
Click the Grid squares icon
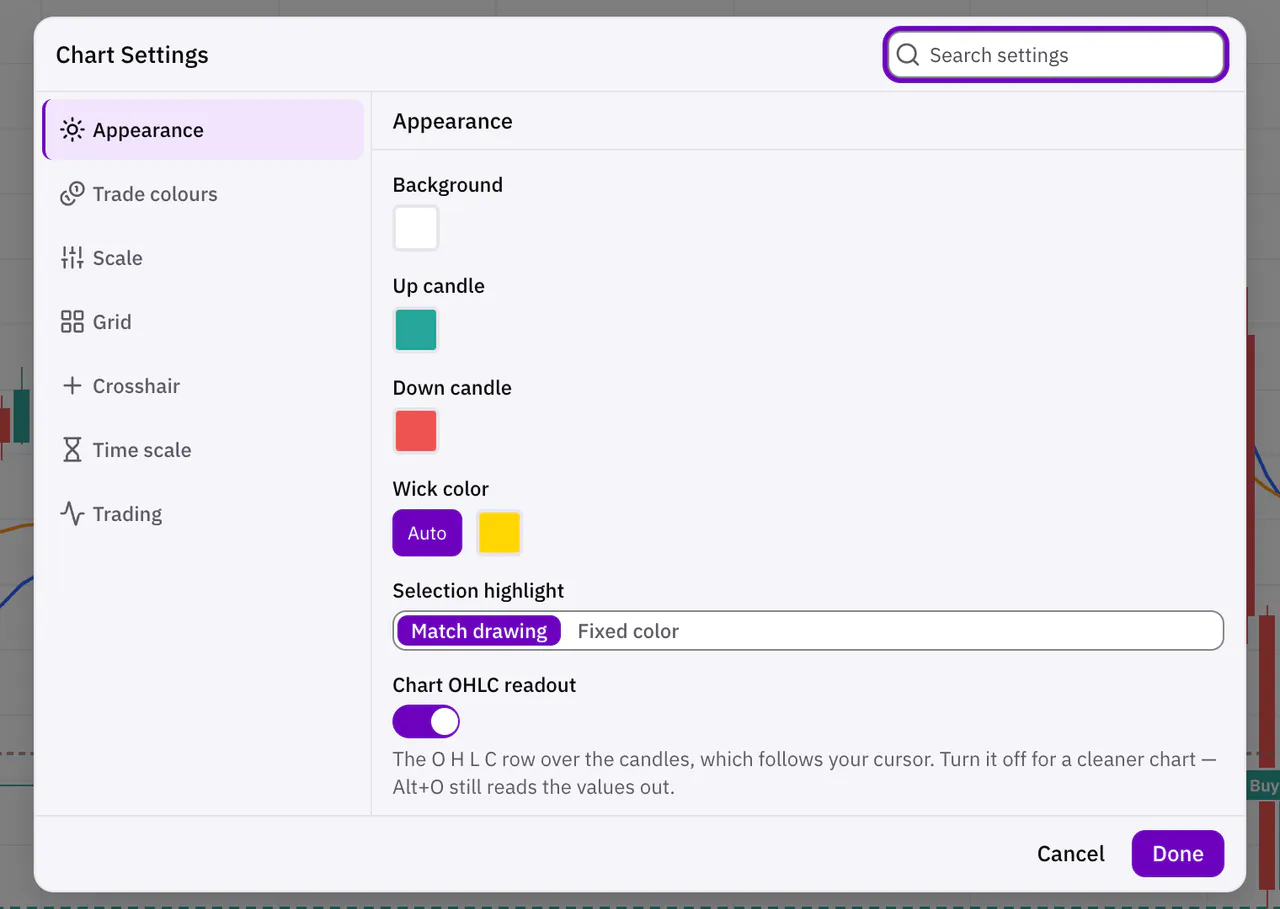72,322
